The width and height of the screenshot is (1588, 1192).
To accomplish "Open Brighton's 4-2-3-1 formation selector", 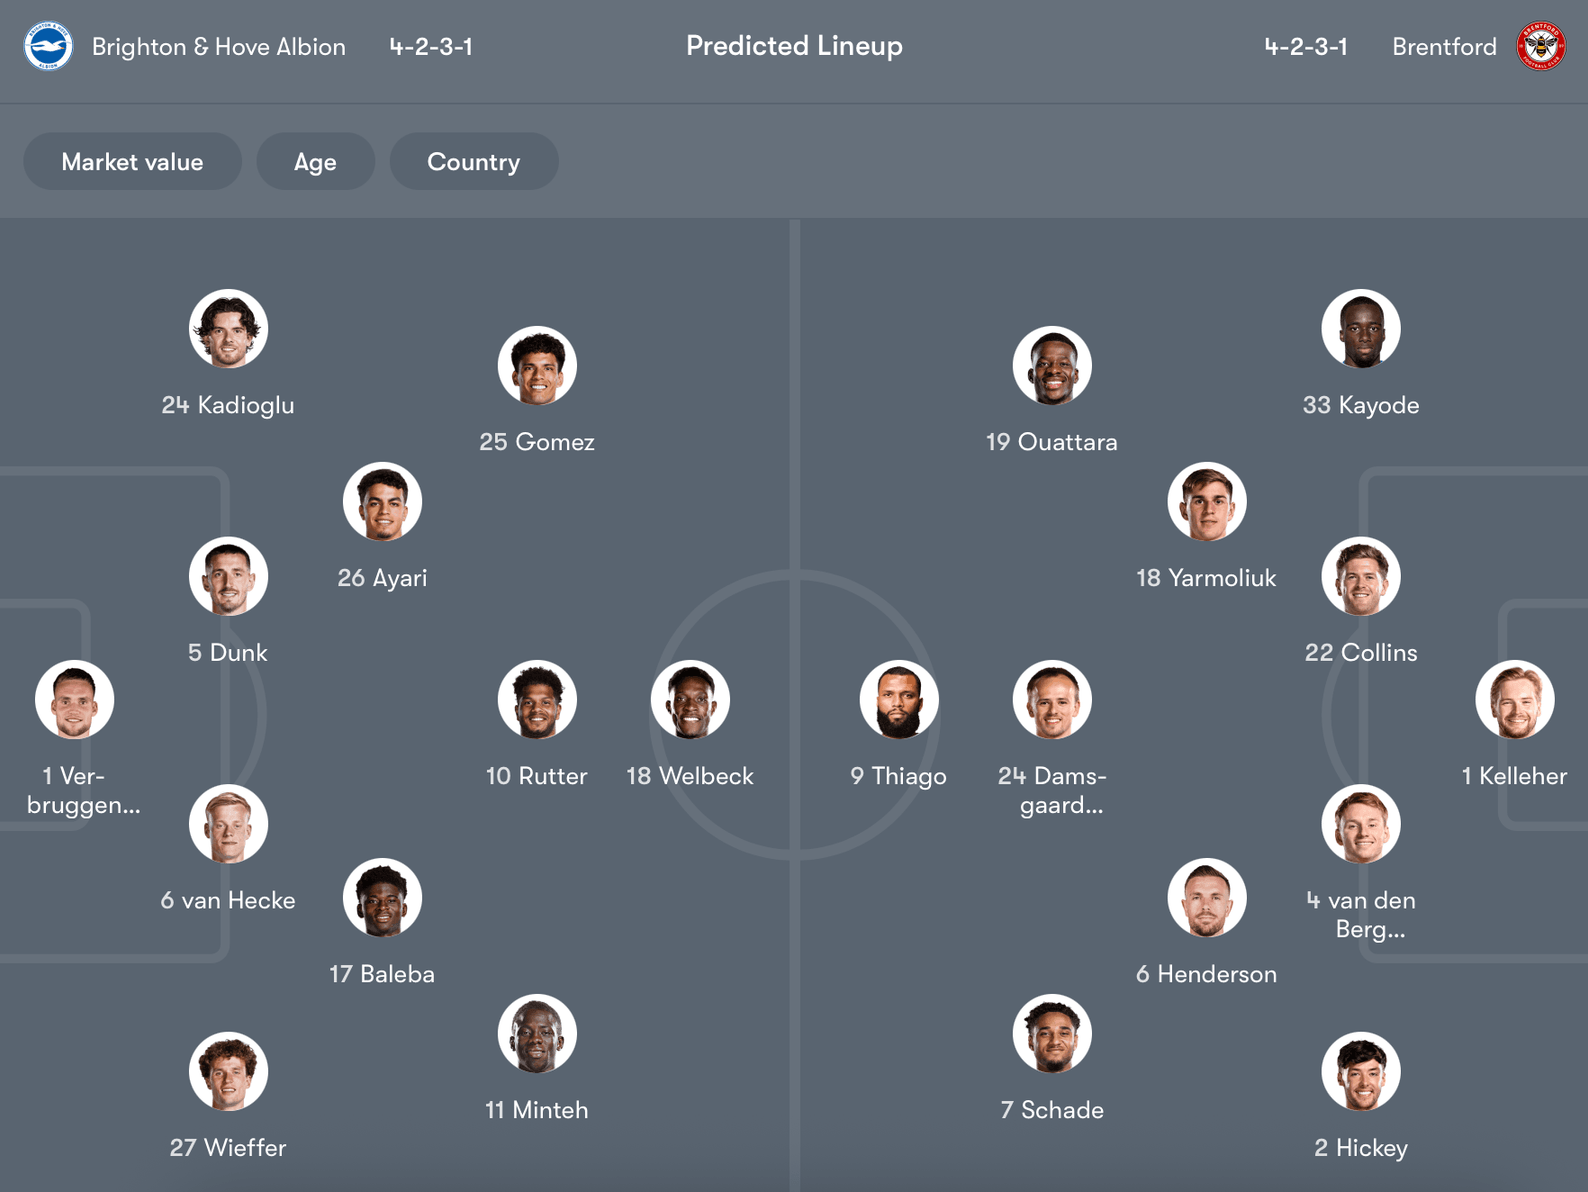I will (x=432, y=45).
